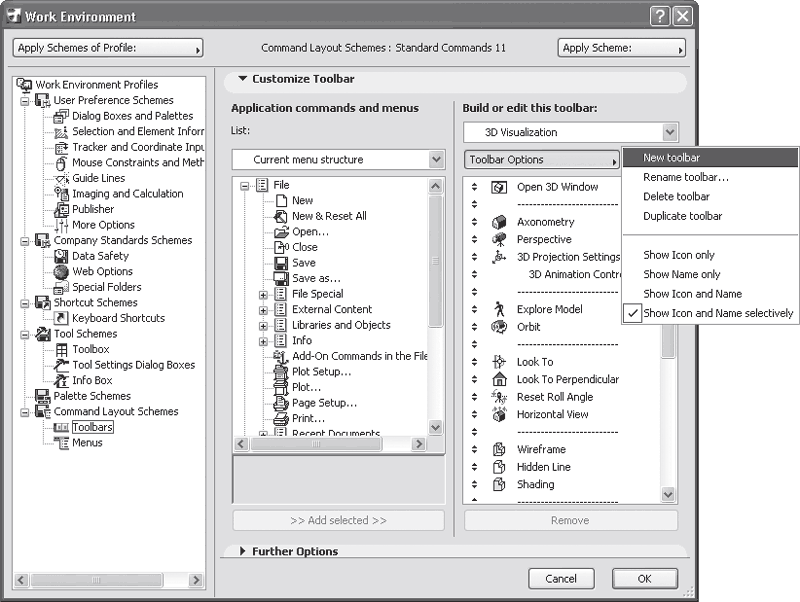Click the command list scrollbar down arrow
Image resolution: width=800 pixels, height=602 pixels.
click(434, 427)
